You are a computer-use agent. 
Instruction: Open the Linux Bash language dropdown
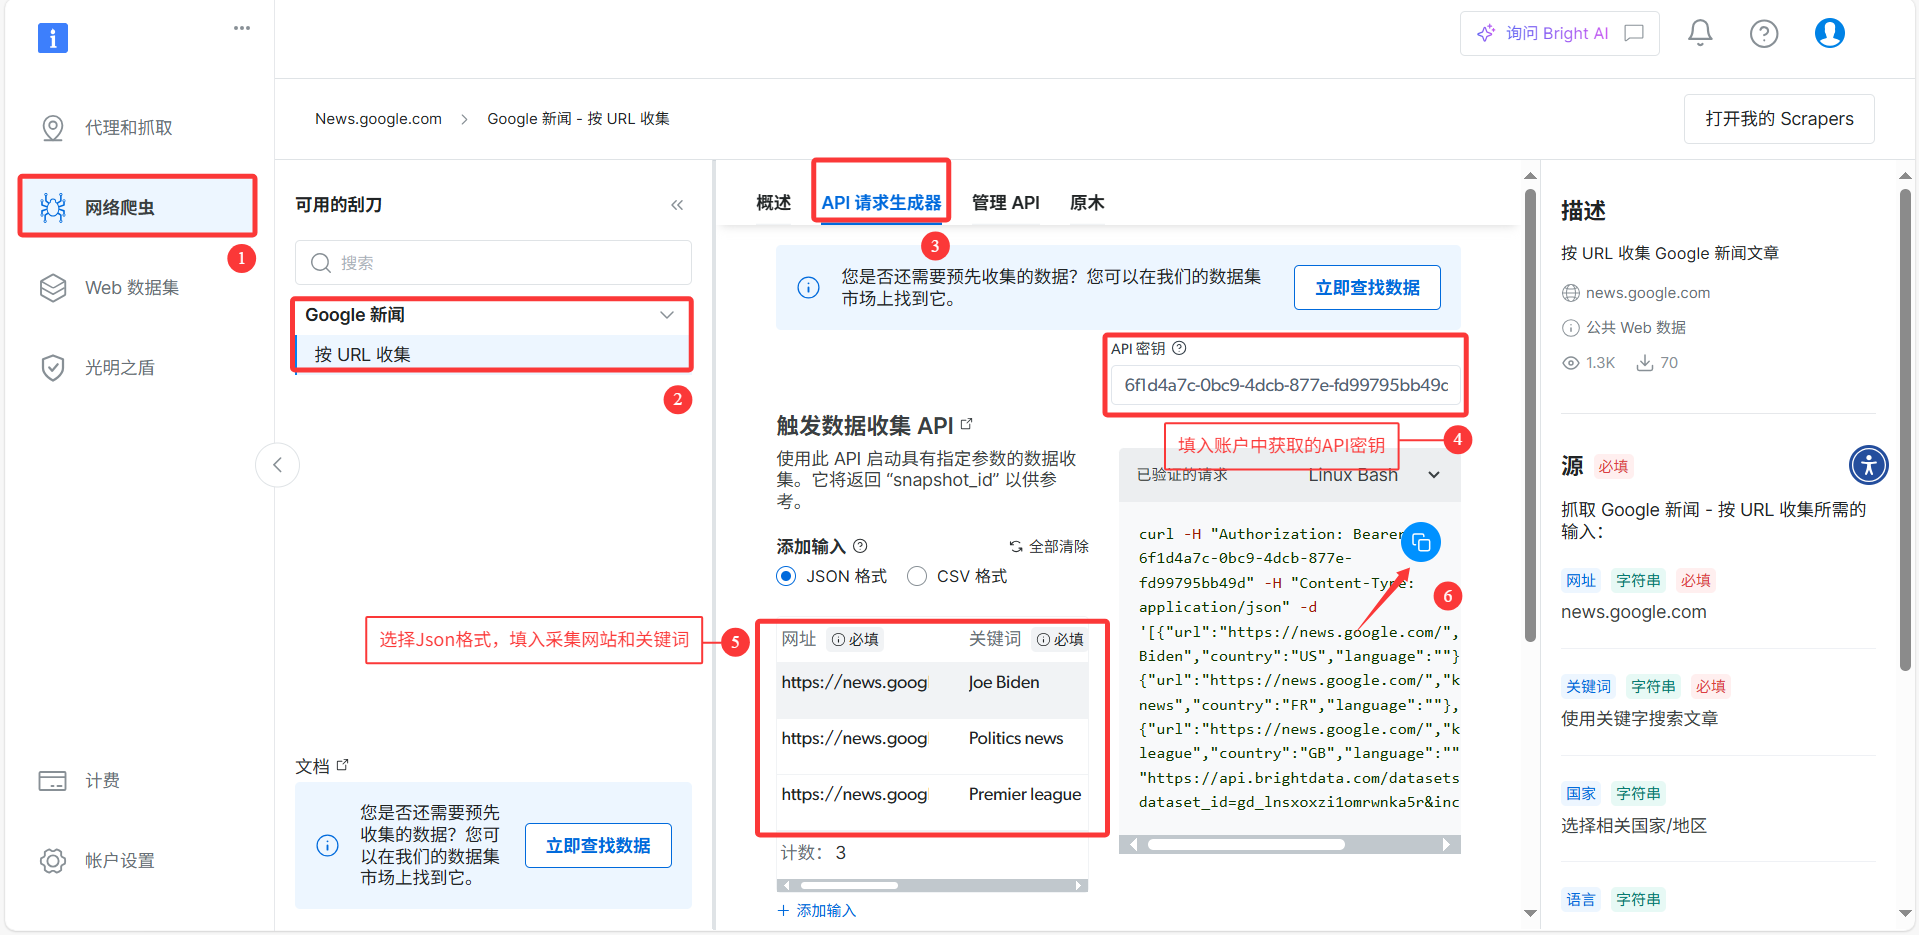pyautogui.click(x=1374, y=475)
